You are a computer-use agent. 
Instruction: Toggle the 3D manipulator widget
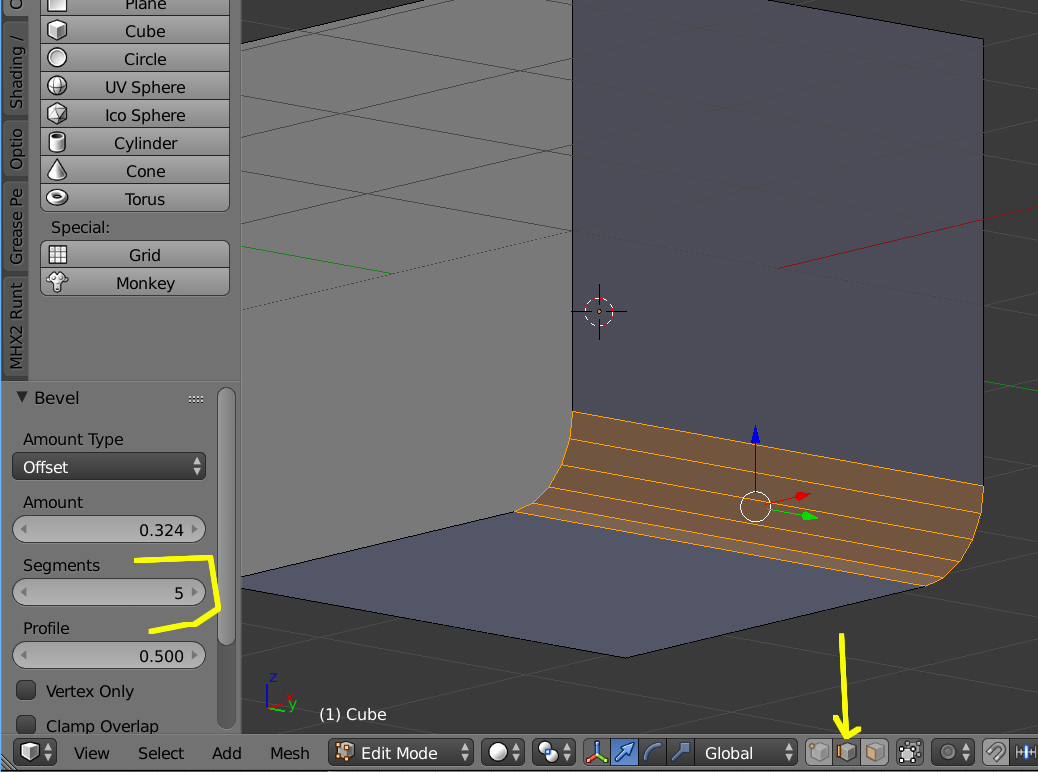tap(596, 752)
